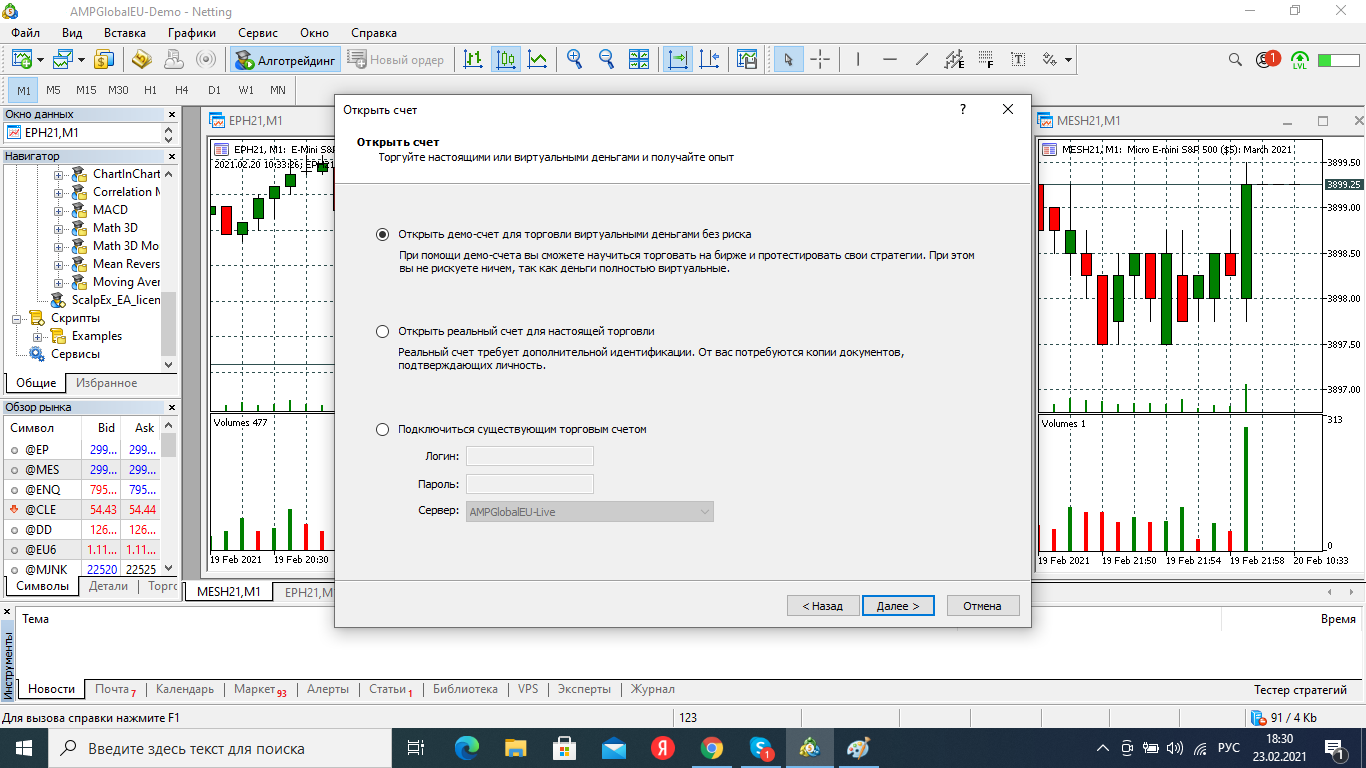Open the Сервис menu

point(258,33)
